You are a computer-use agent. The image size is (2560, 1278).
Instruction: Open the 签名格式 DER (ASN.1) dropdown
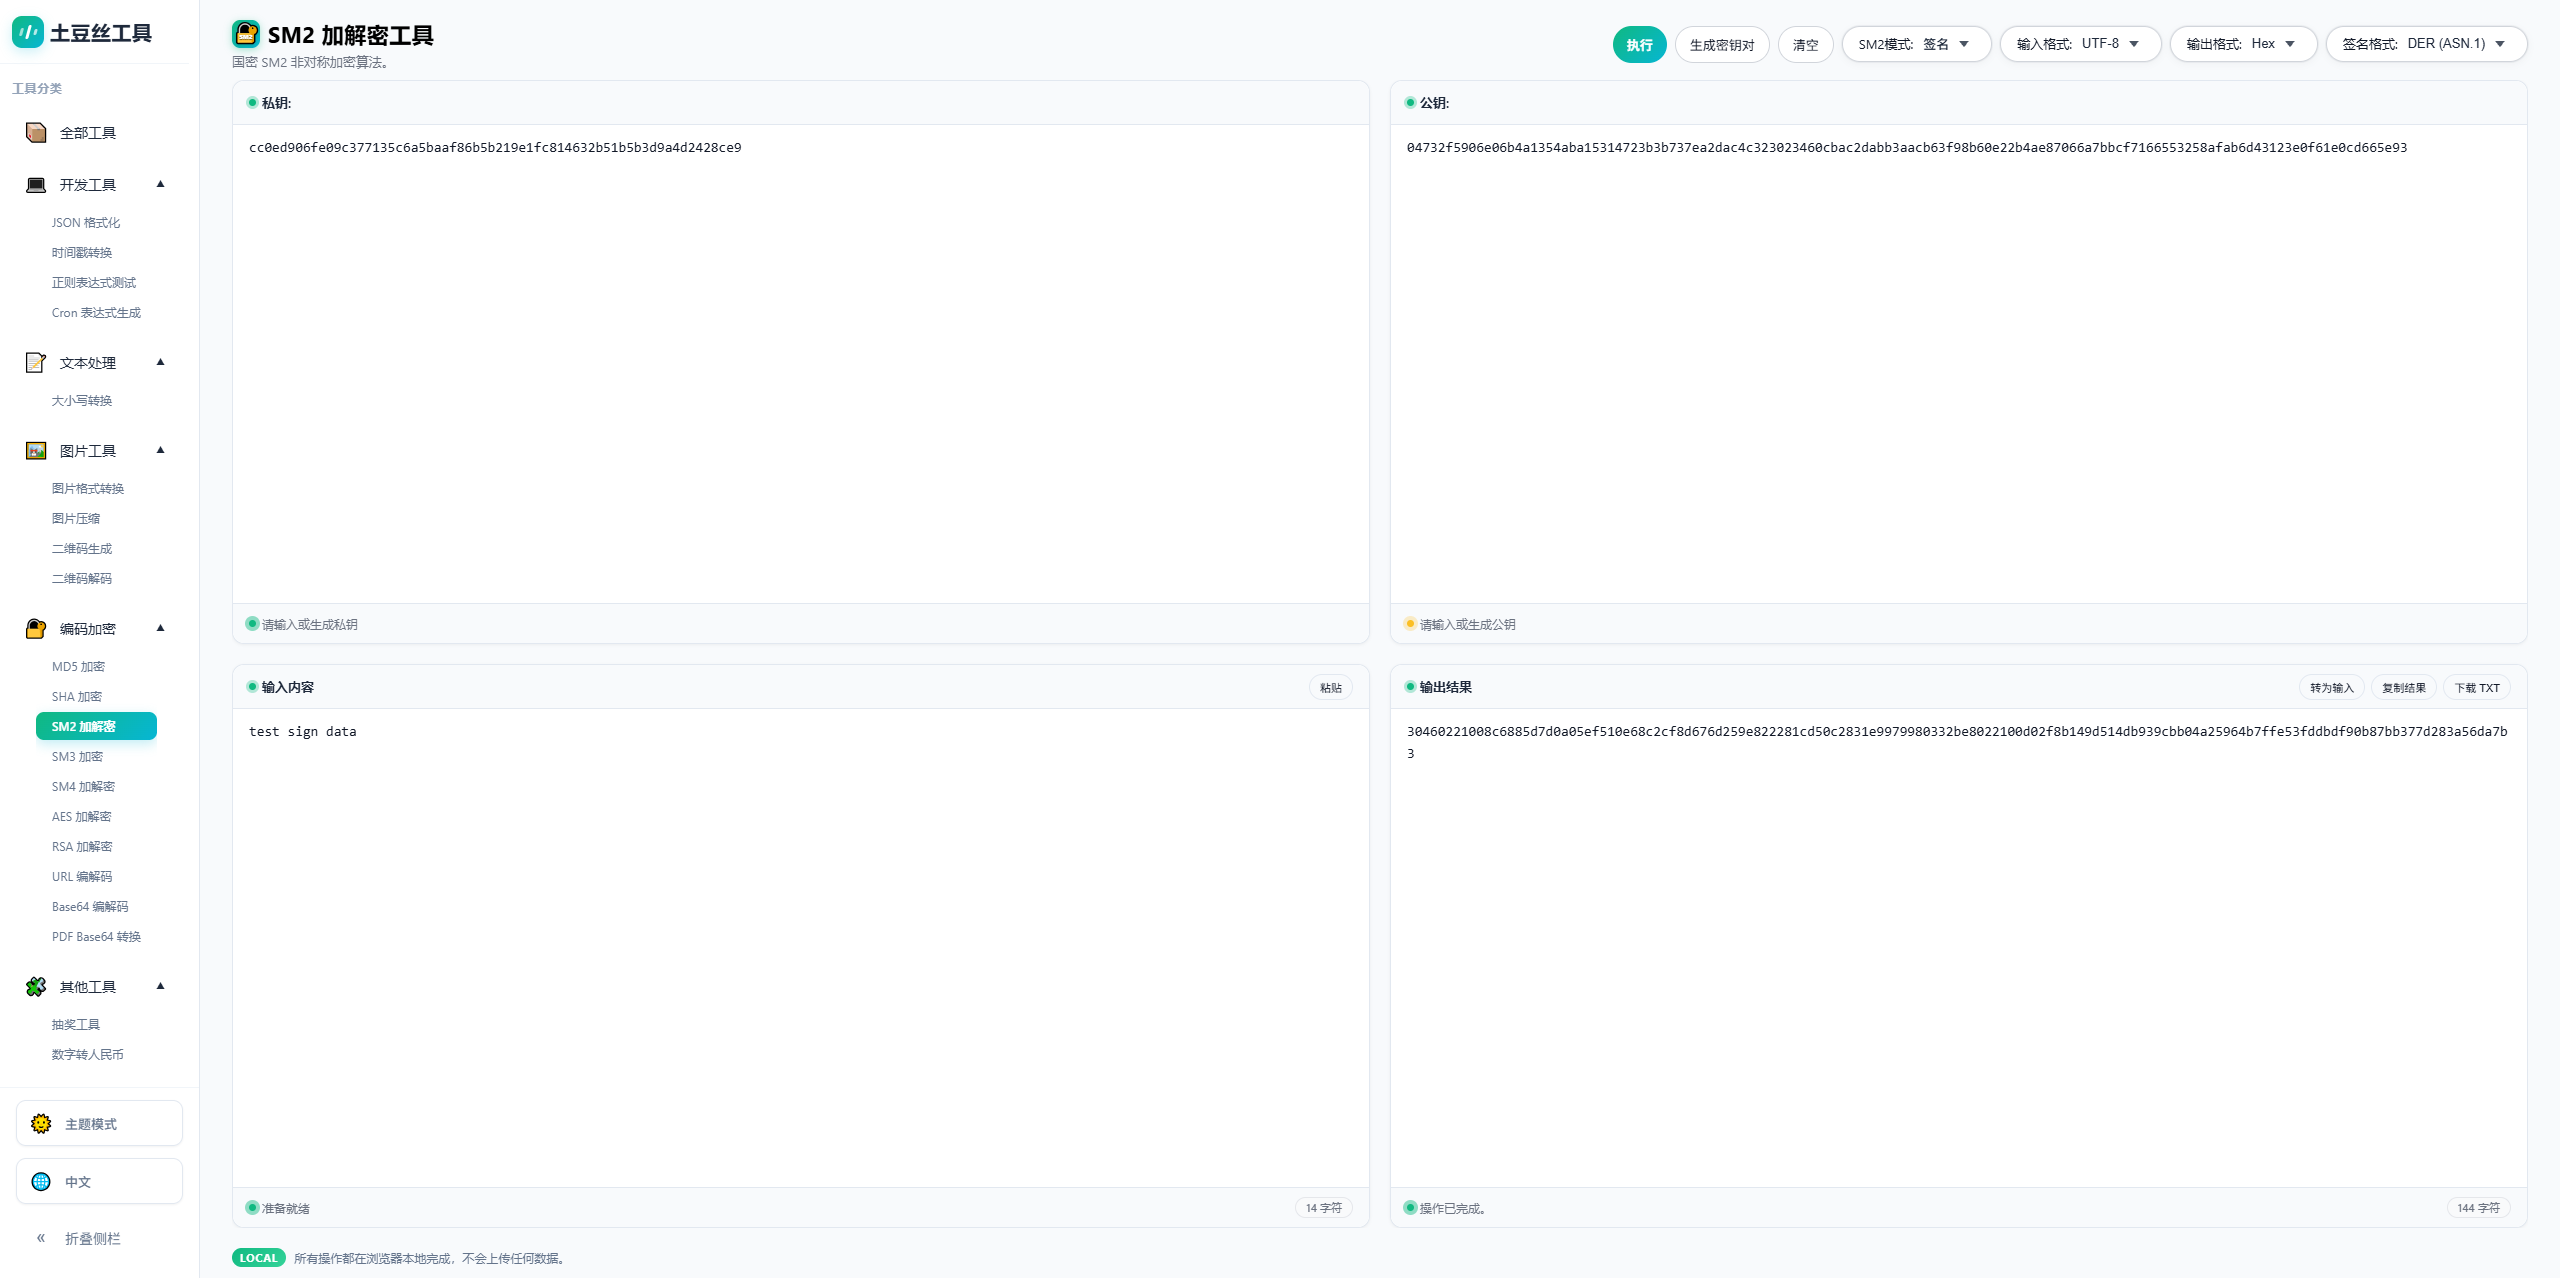pyautogui.click(x=2425, y=44)
